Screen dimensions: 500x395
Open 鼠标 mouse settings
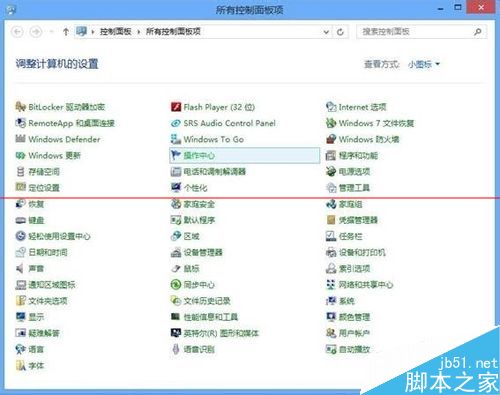(185, 268)
